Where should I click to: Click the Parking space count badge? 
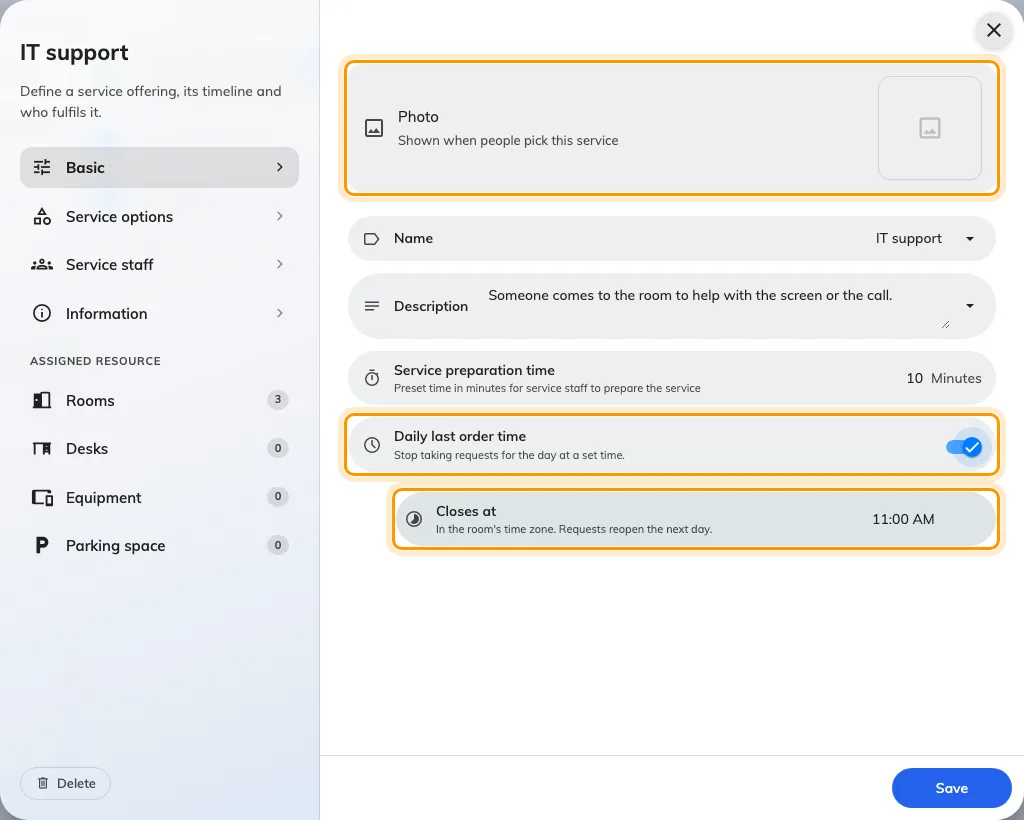click(278, 545)
